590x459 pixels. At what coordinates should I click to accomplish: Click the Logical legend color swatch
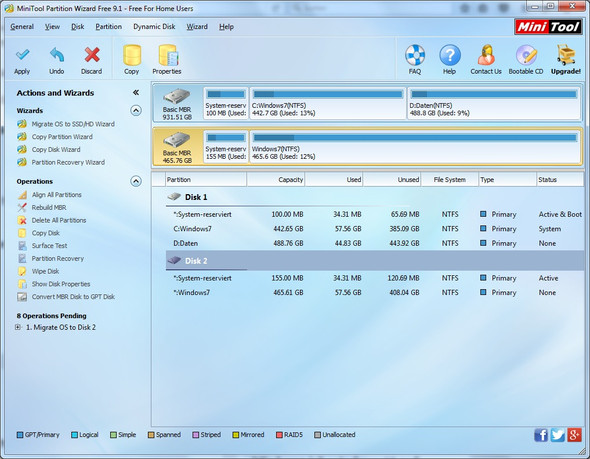point(75,435)
